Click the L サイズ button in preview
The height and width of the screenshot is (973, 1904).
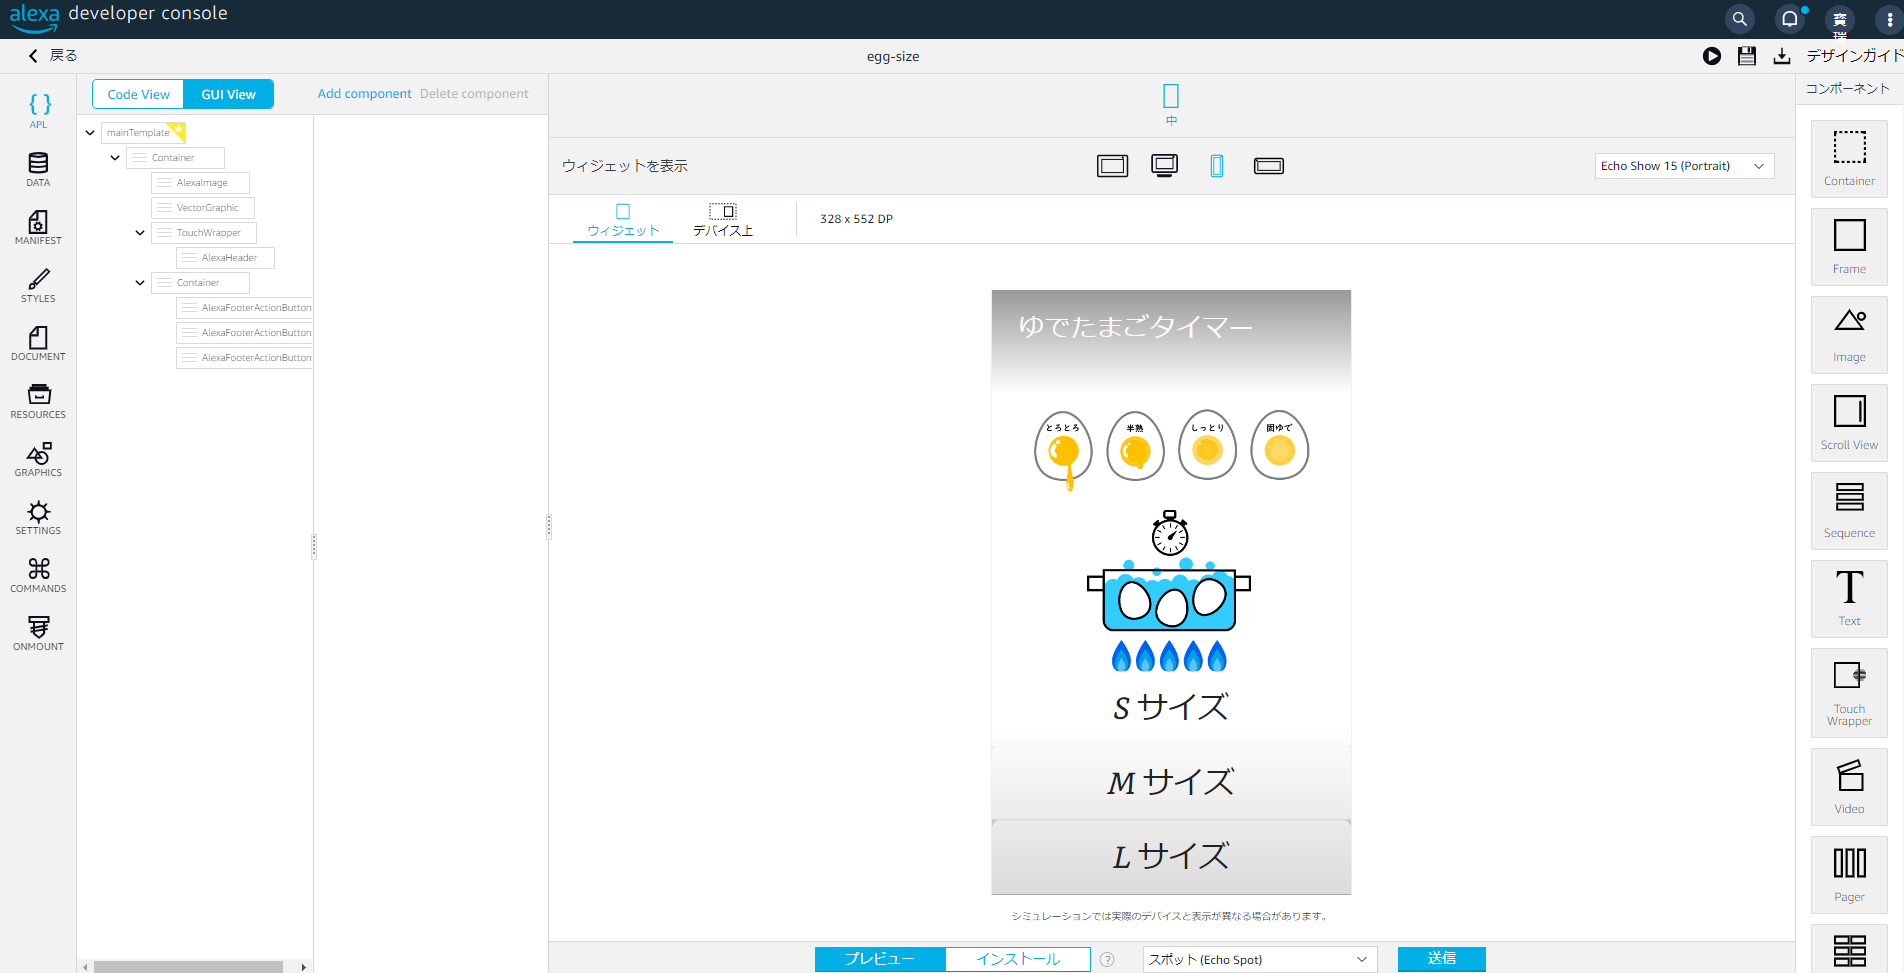tap(1171, 857)
